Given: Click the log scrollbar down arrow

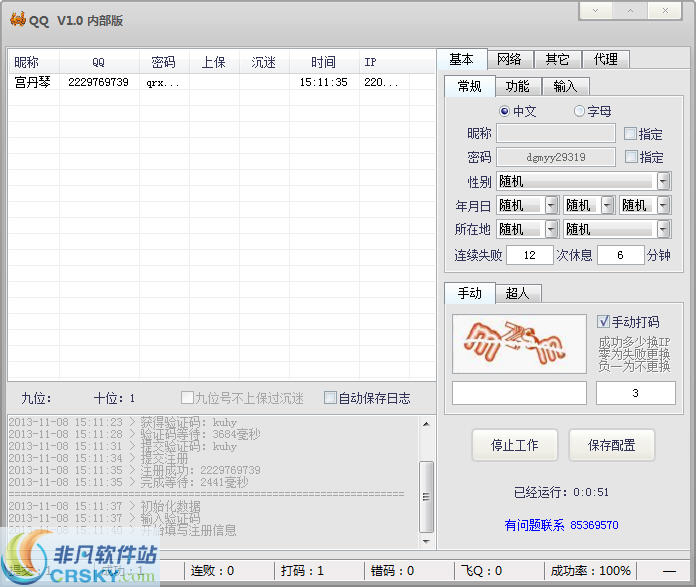Looking at the screenshot, I should (x=426, y=541).
